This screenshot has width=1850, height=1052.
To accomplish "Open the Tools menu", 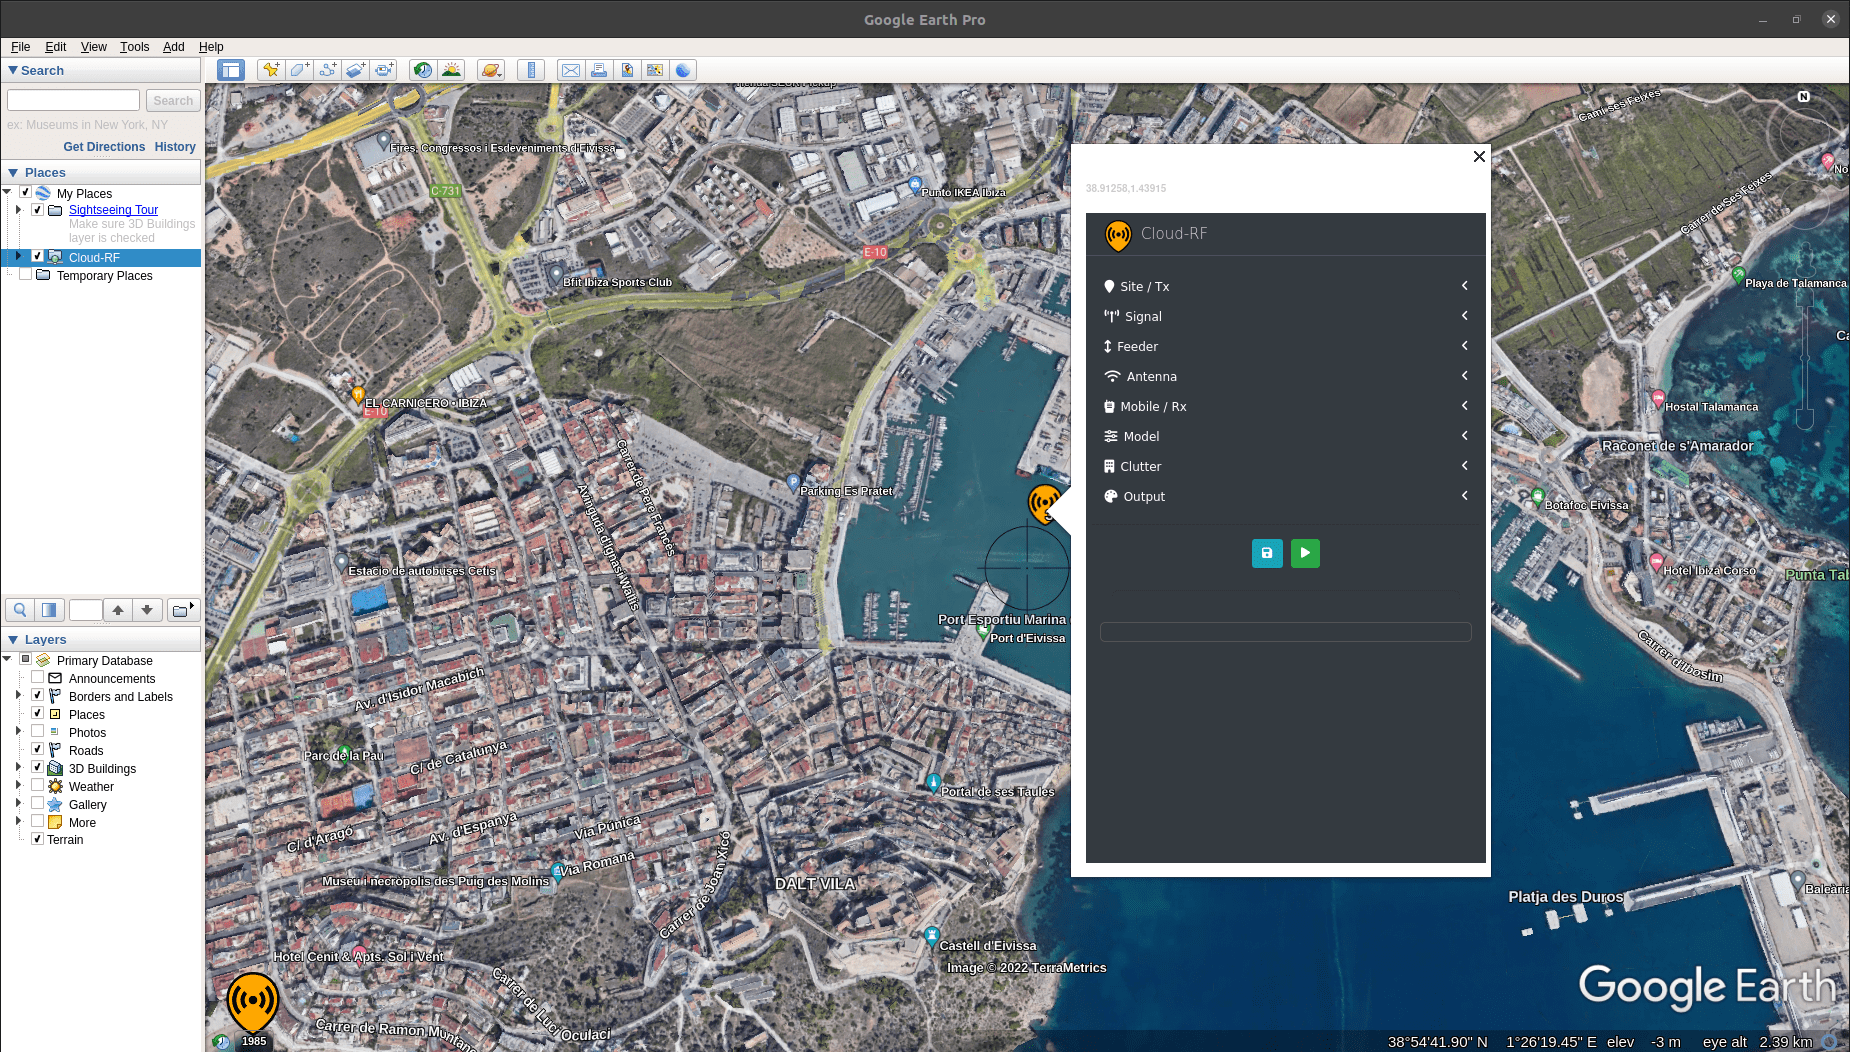I will pyautogui.click(x=134, y=47).
